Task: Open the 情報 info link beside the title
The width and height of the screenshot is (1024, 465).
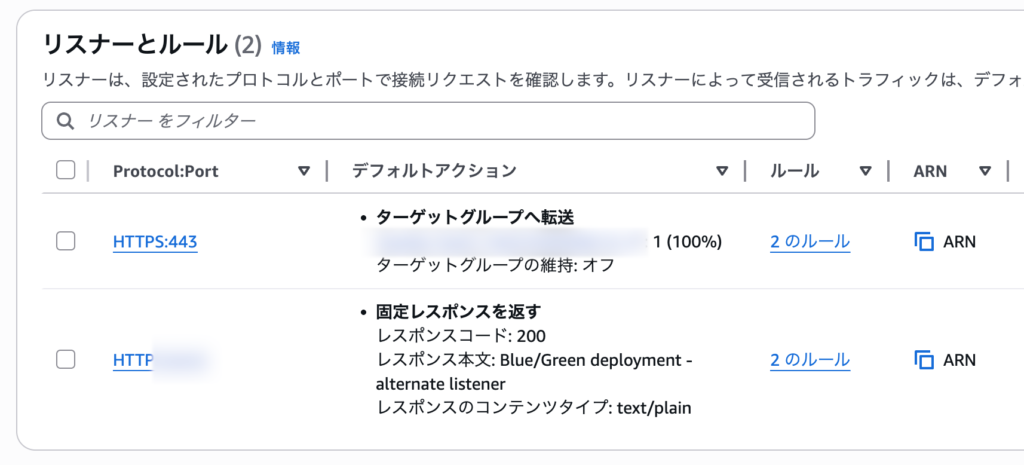Action: coord(286,47)
